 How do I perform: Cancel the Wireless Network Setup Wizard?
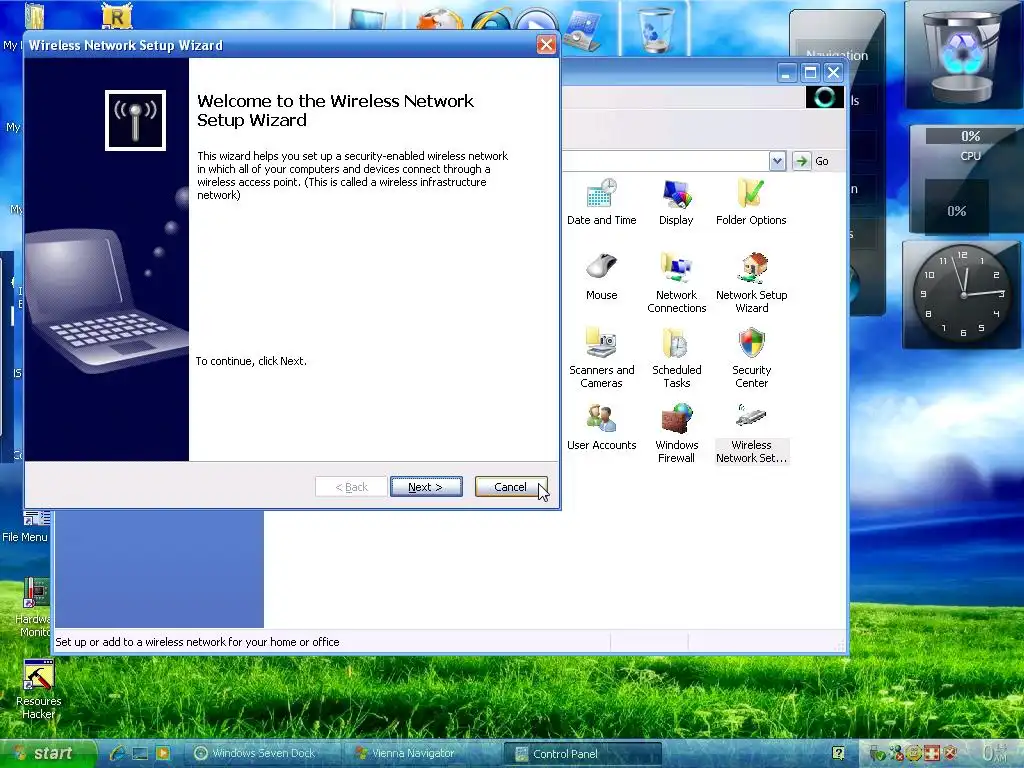[x=511, y=487]
